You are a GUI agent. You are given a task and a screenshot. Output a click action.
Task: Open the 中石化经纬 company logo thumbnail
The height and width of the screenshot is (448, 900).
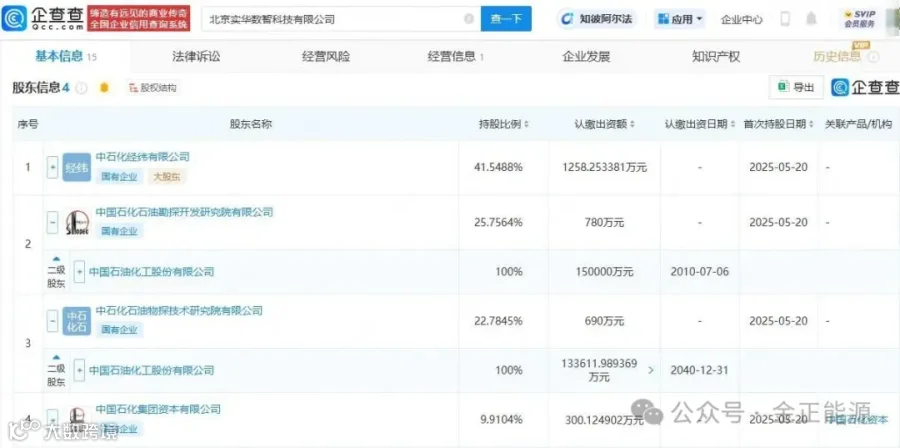[x=76, y=167]
